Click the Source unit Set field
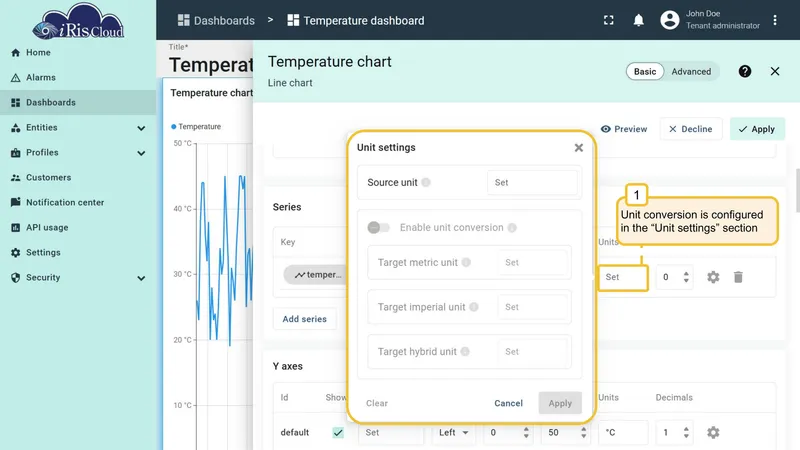Image resolution: width=800 pixels, height=450 pixels. (x=532, y=182)
